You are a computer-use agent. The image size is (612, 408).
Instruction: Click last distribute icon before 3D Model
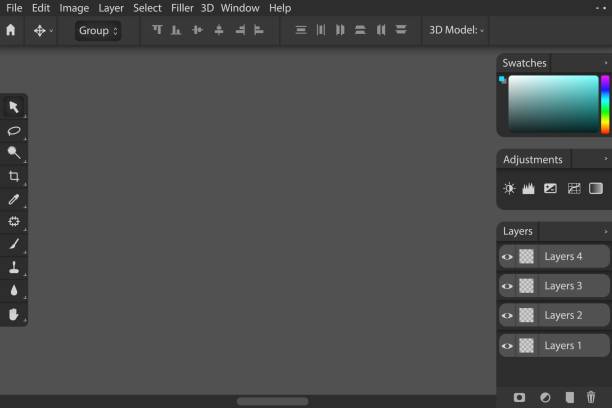401,30
